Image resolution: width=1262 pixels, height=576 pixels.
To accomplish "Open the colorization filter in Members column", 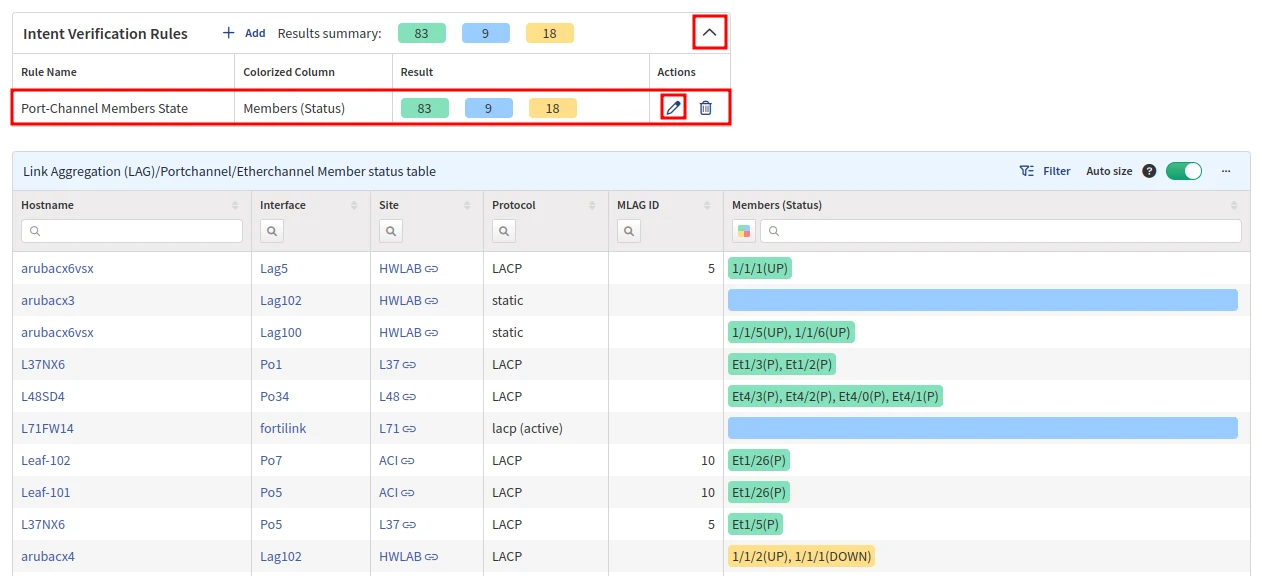I will (x=743, y=231).
